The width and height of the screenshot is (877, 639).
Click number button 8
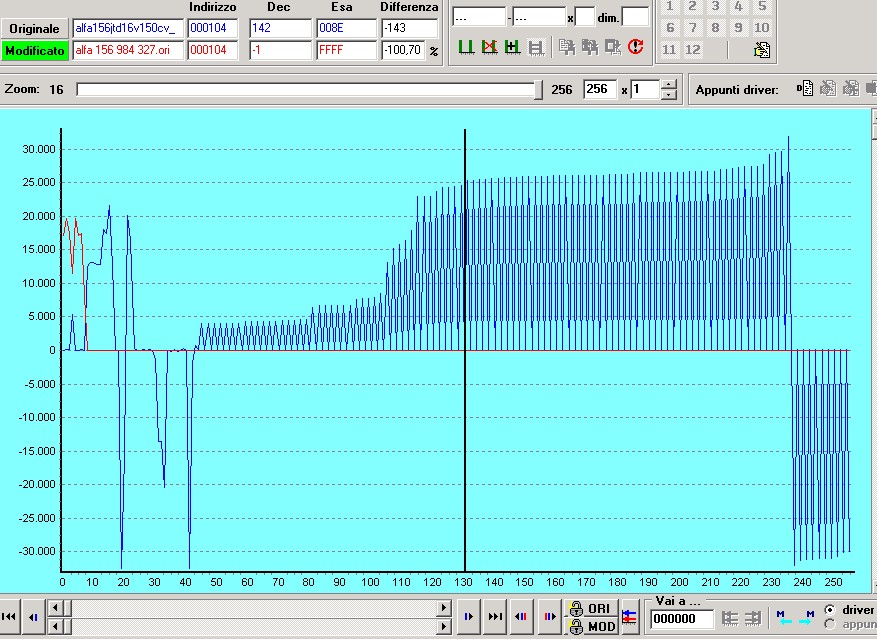tap(715, 27)
